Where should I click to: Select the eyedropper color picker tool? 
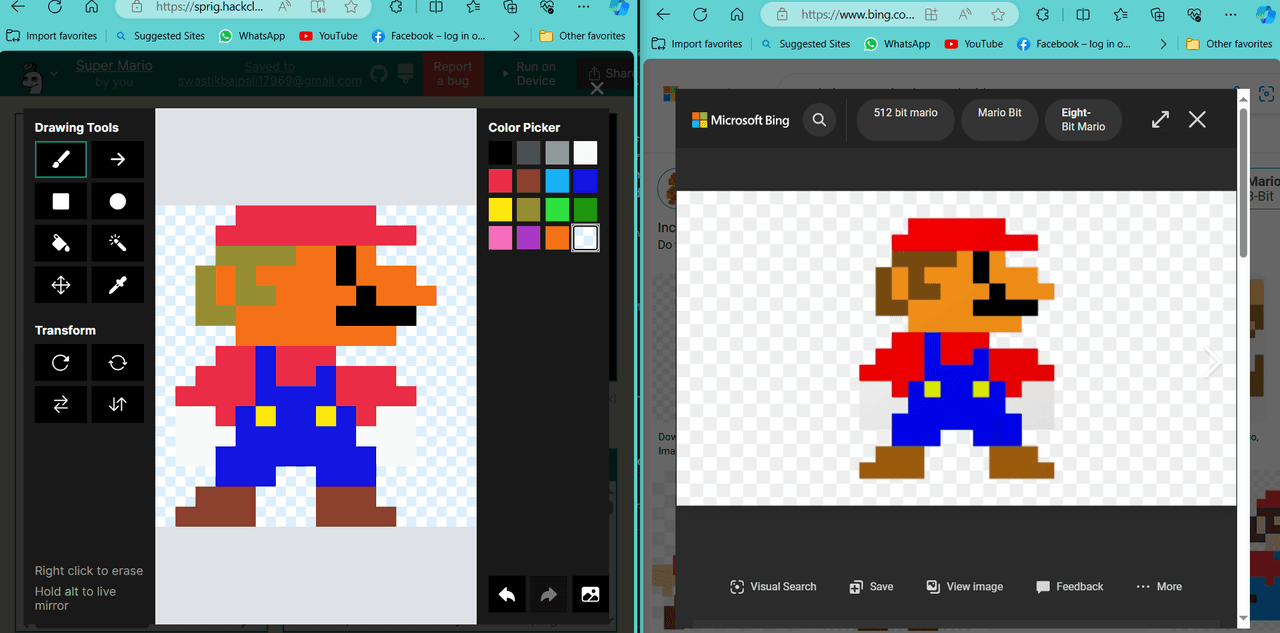[118, 285]
